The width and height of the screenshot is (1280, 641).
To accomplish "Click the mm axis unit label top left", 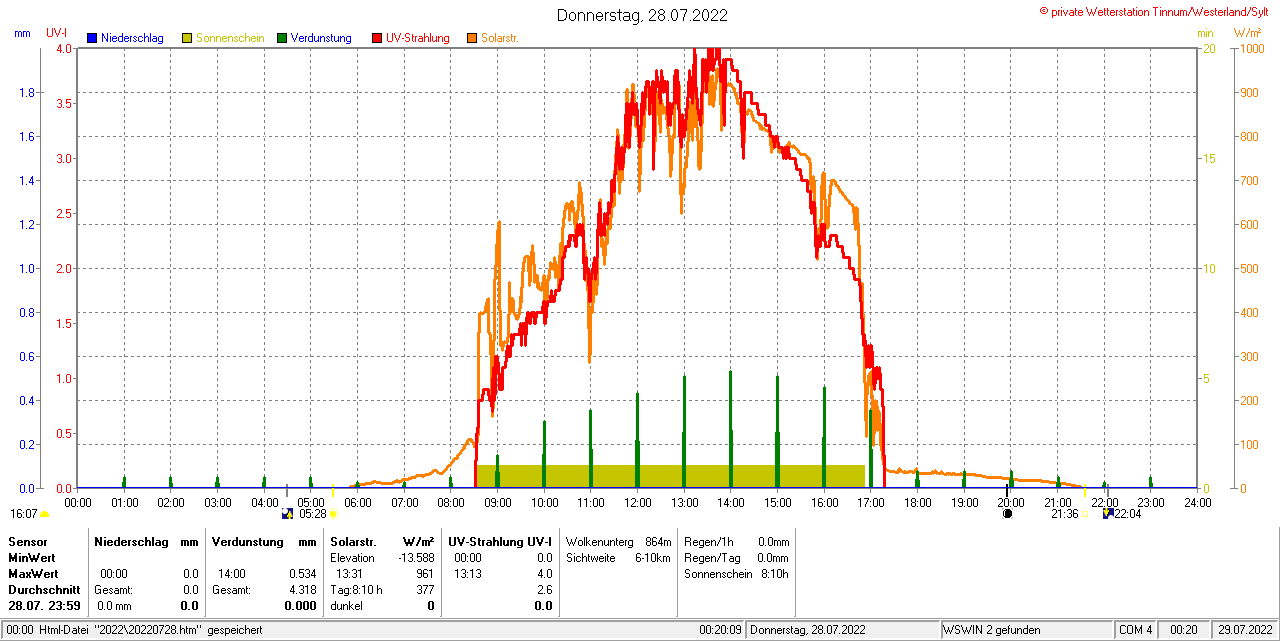I will pyautogui.click(x=22, y=33).
